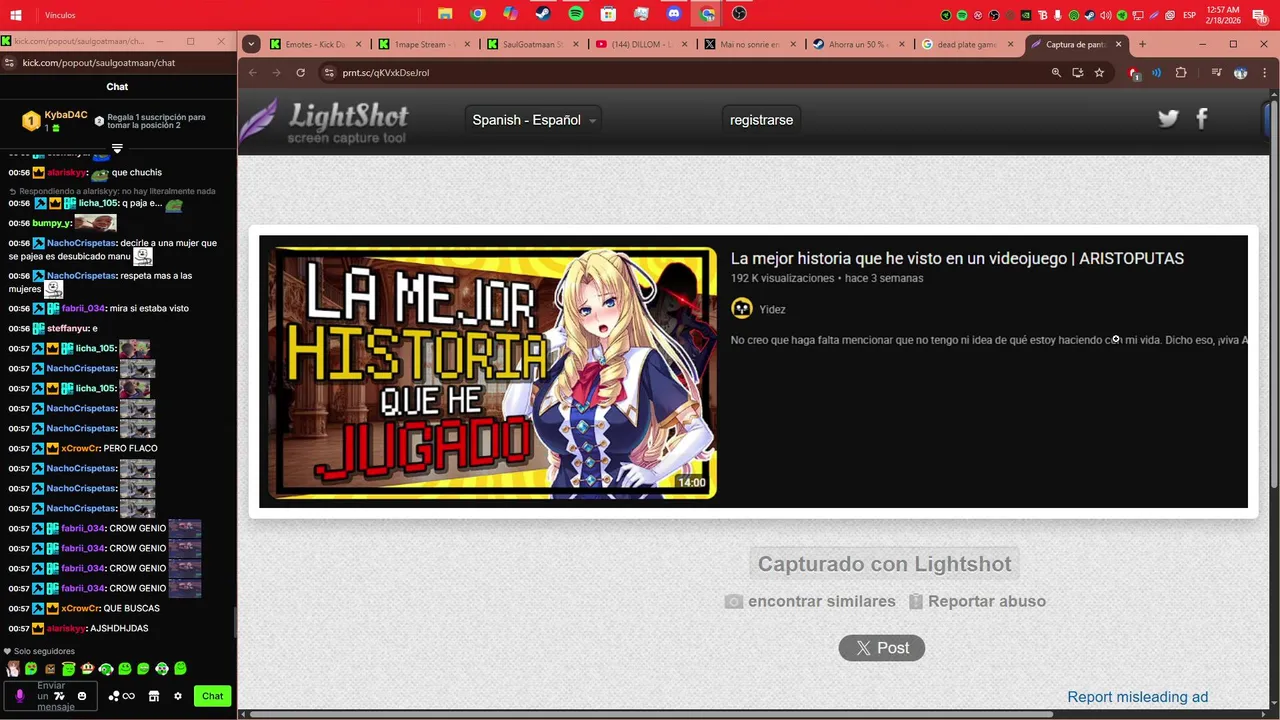
Task: Open File Explorer from the taskbar
Action: (x=445, y=14)
